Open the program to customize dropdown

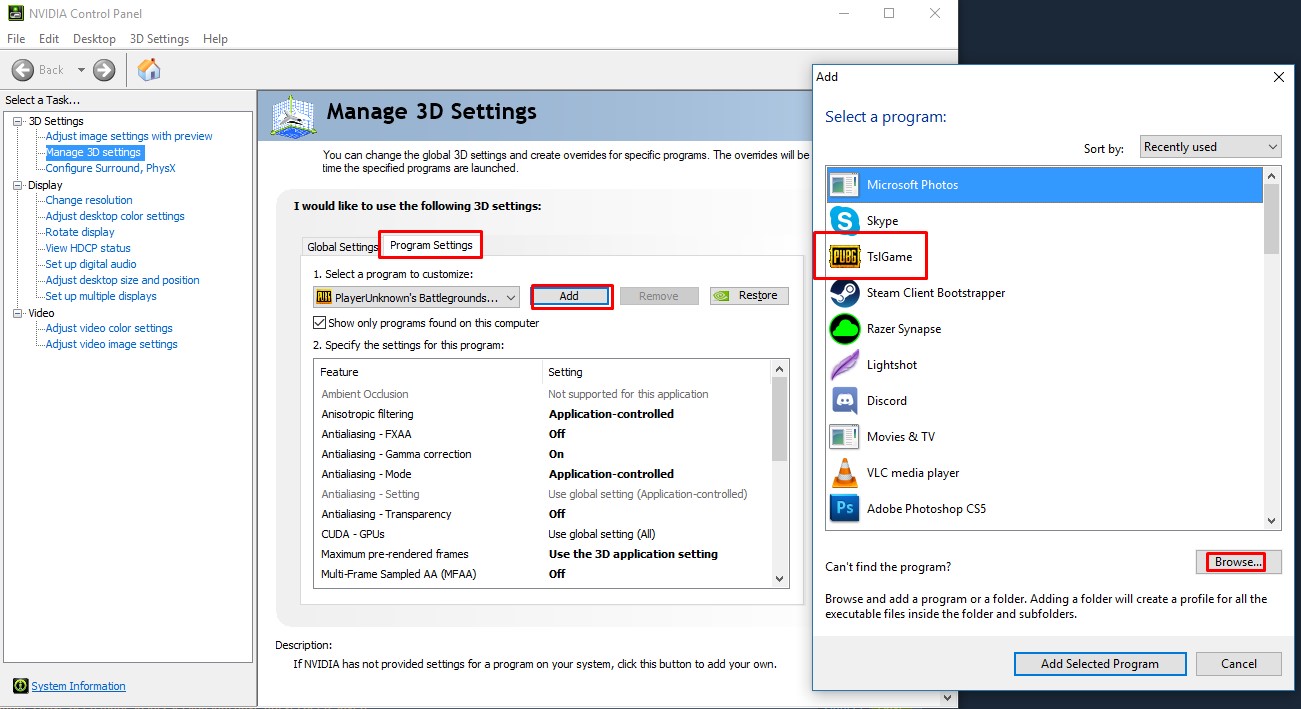[416, 297]
